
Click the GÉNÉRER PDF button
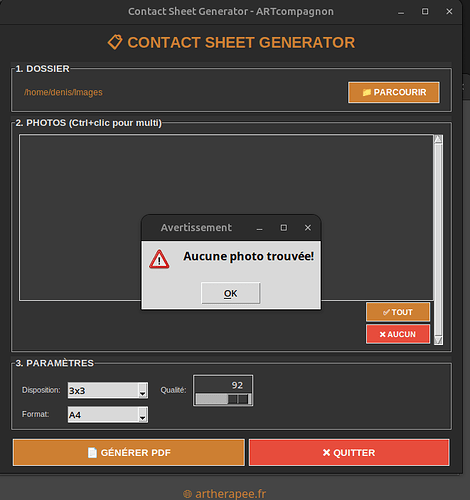pyautogui.click(x=129, y=452)
